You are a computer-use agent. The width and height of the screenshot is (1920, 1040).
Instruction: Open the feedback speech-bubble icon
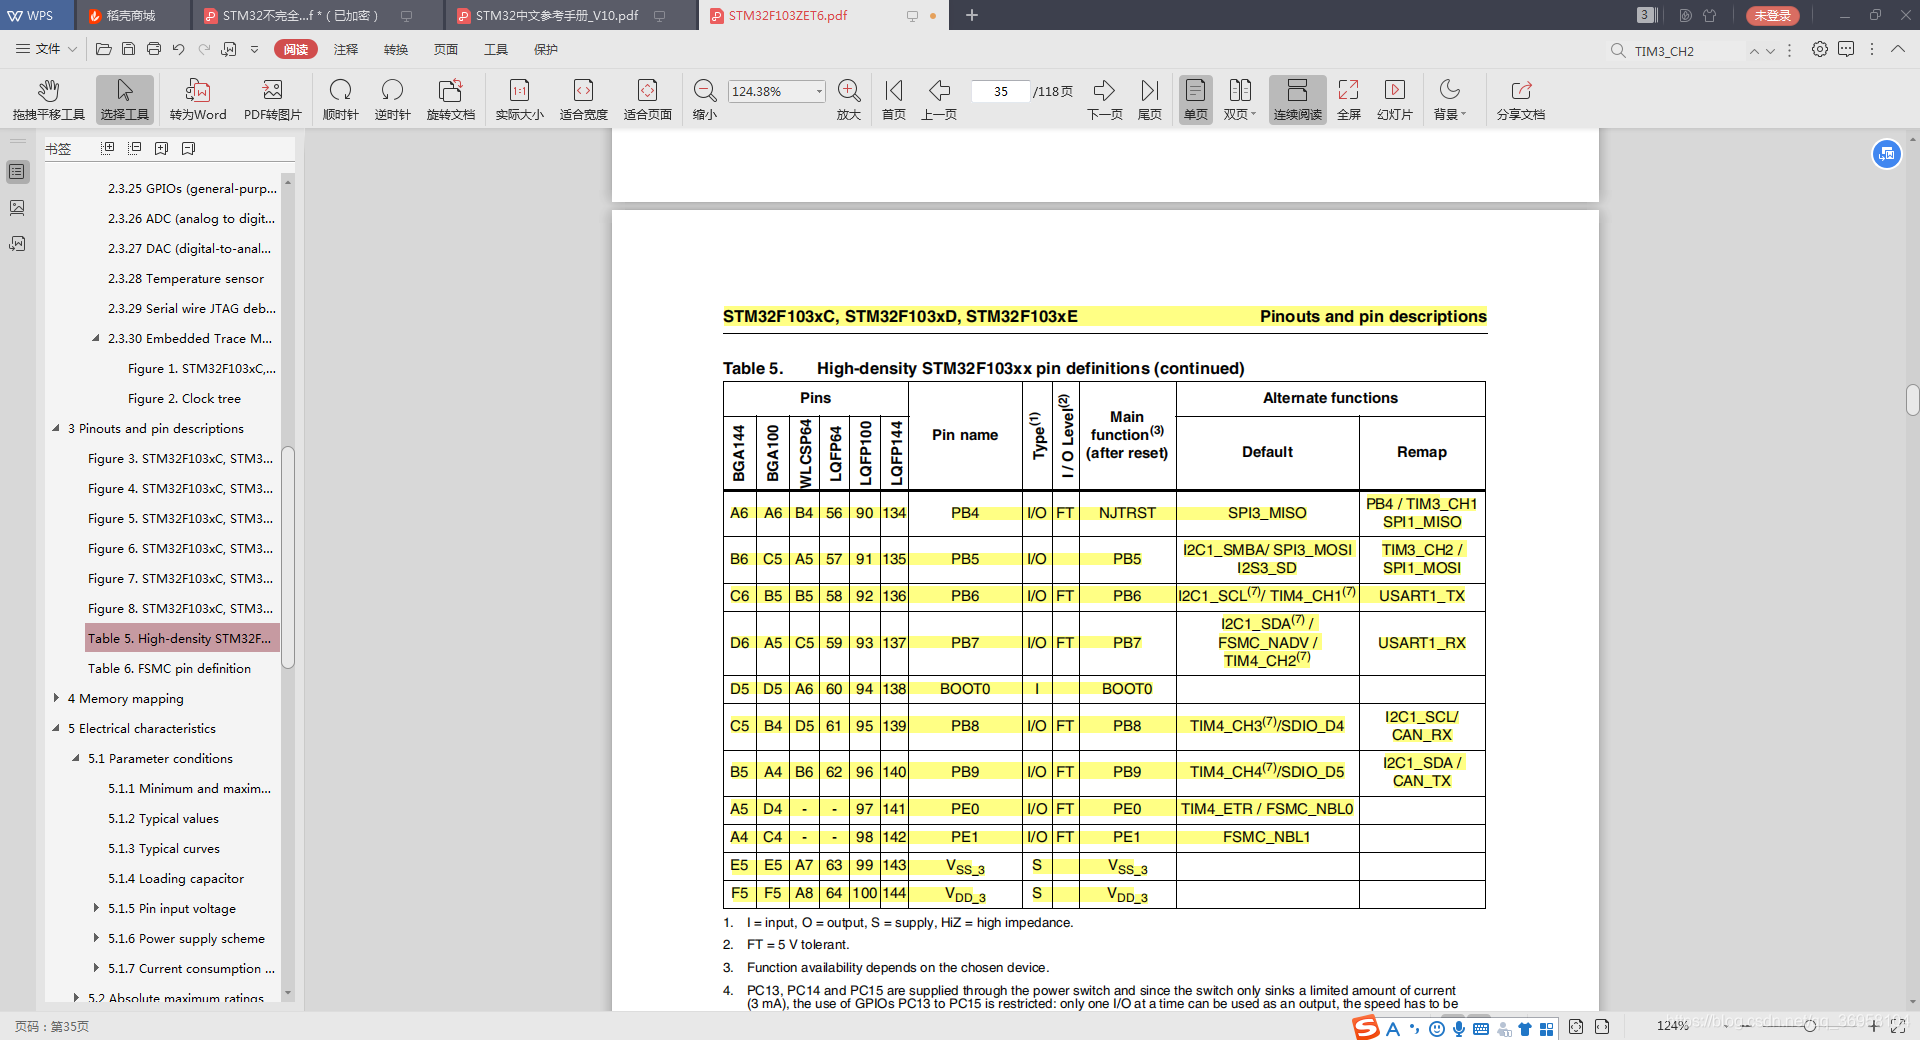click(x=1846, y=49)
